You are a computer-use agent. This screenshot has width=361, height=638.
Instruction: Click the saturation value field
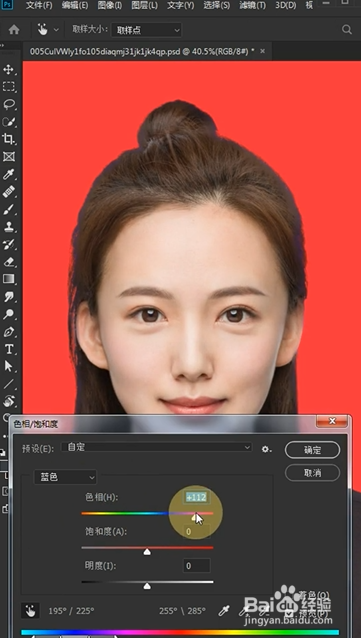click(197, 531)
